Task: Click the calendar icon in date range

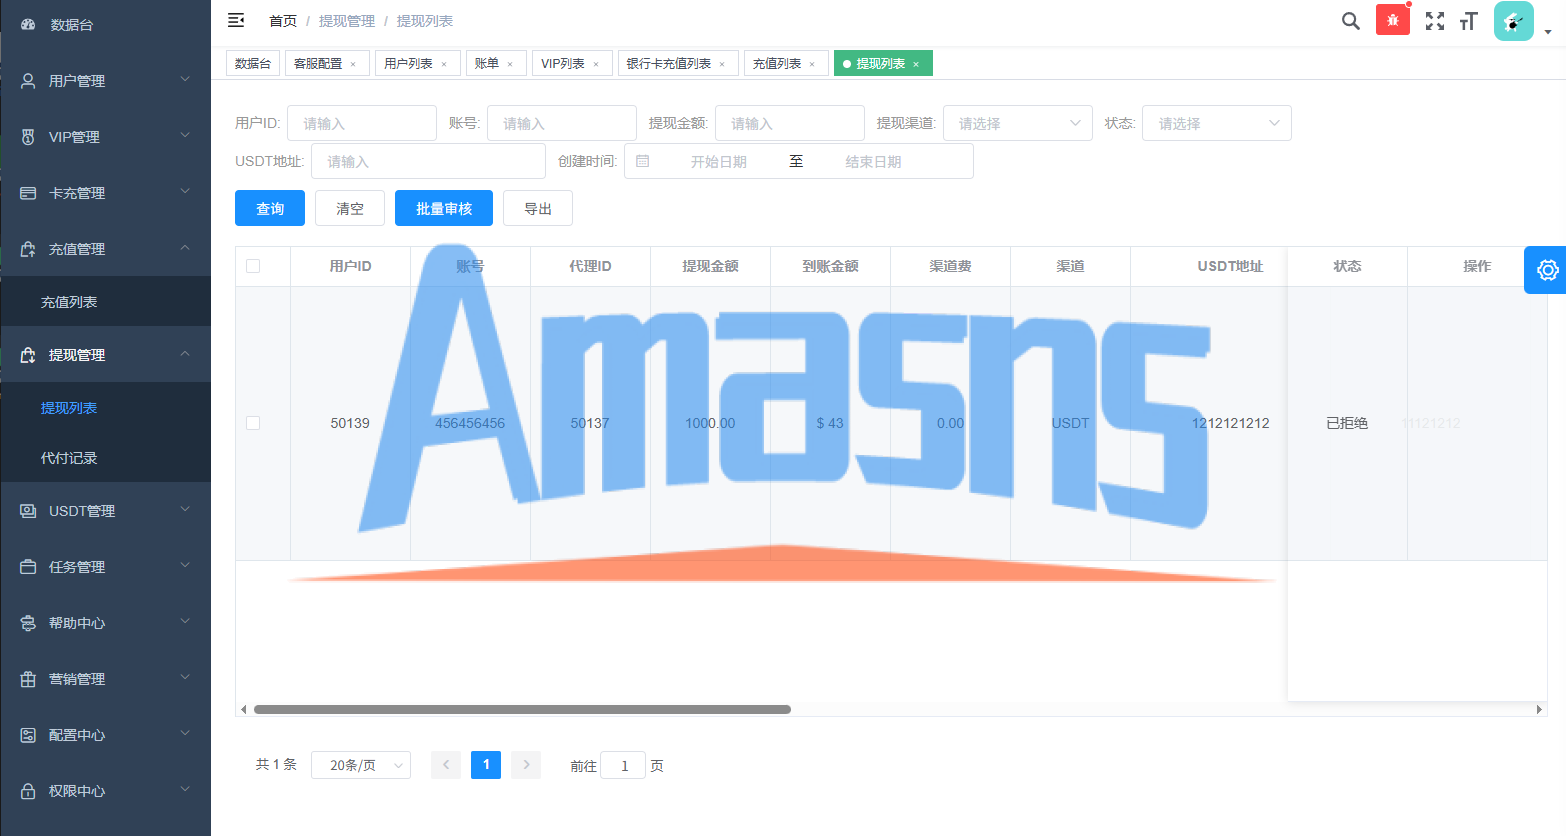Action: (643, 161)
